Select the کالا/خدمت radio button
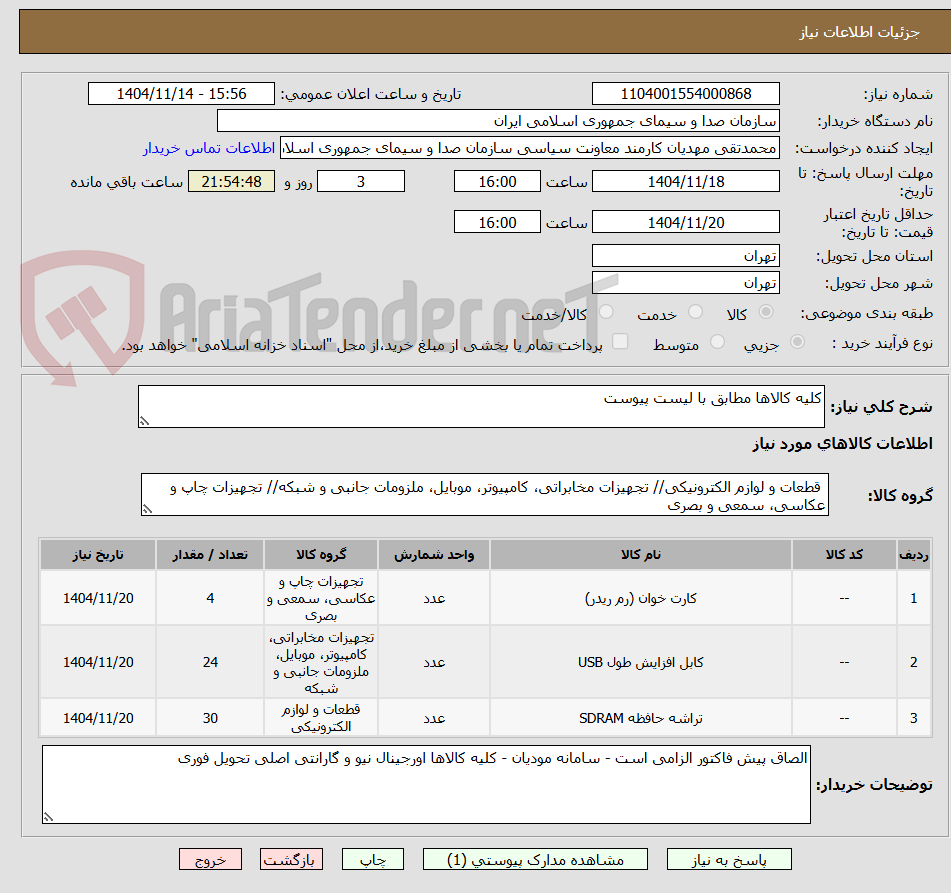This screenshot has height=893, width=951. [606, 312]
